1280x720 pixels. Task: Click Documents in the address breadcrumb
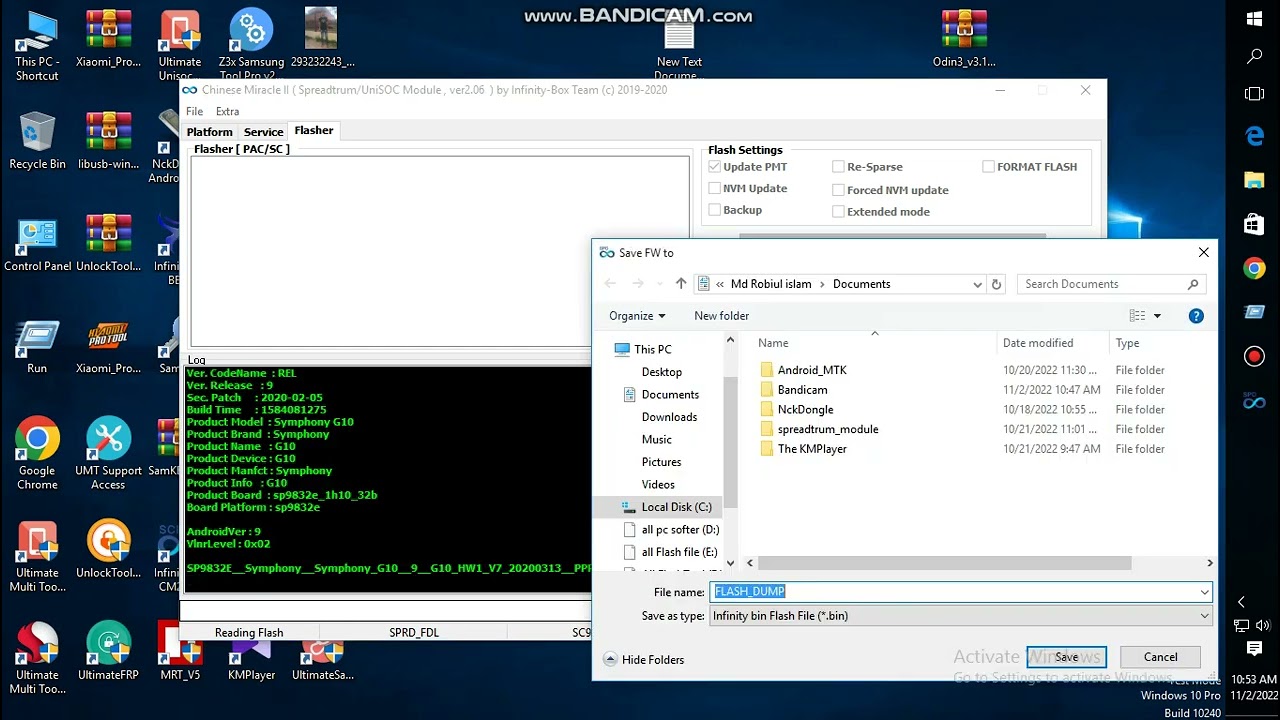click(x=861, y=284)
